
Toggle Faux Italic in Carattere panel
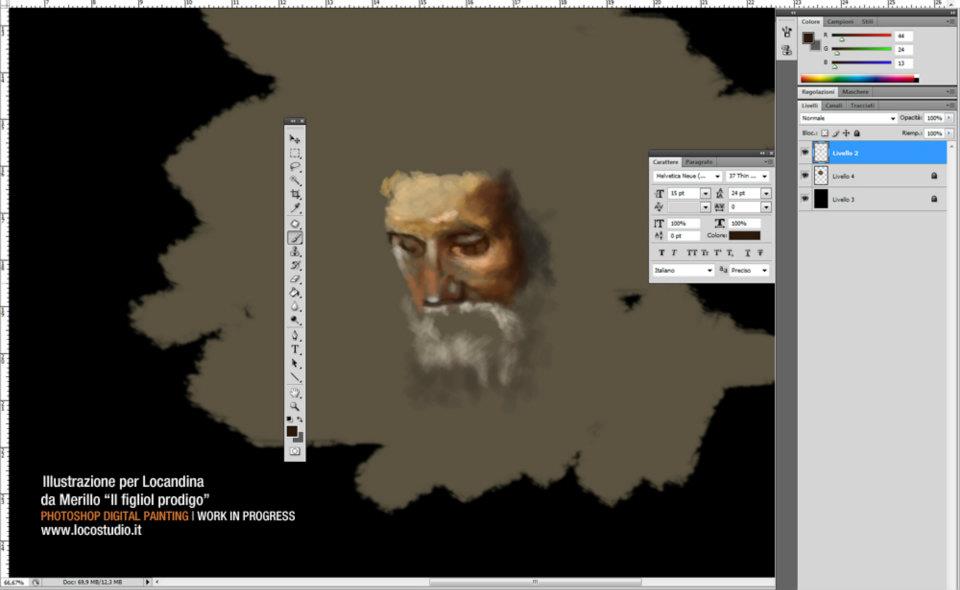click(674, 252)
